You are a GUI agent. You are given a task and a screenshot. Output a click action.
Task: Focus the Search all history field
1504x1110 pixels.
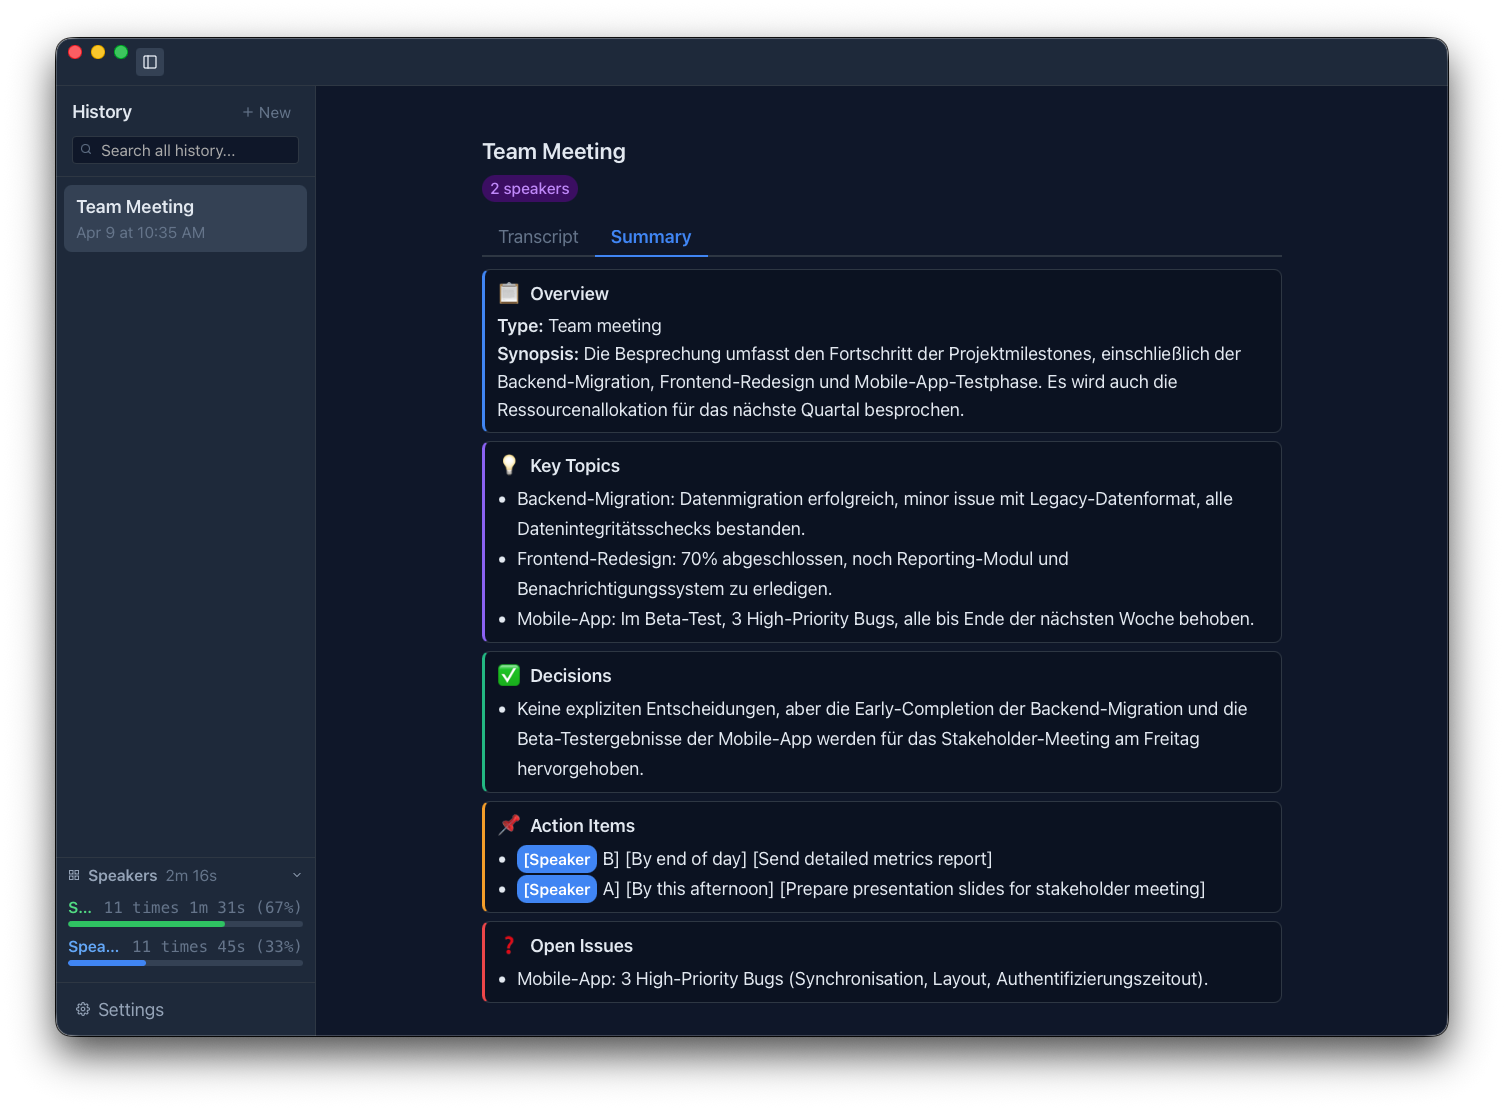185,150
